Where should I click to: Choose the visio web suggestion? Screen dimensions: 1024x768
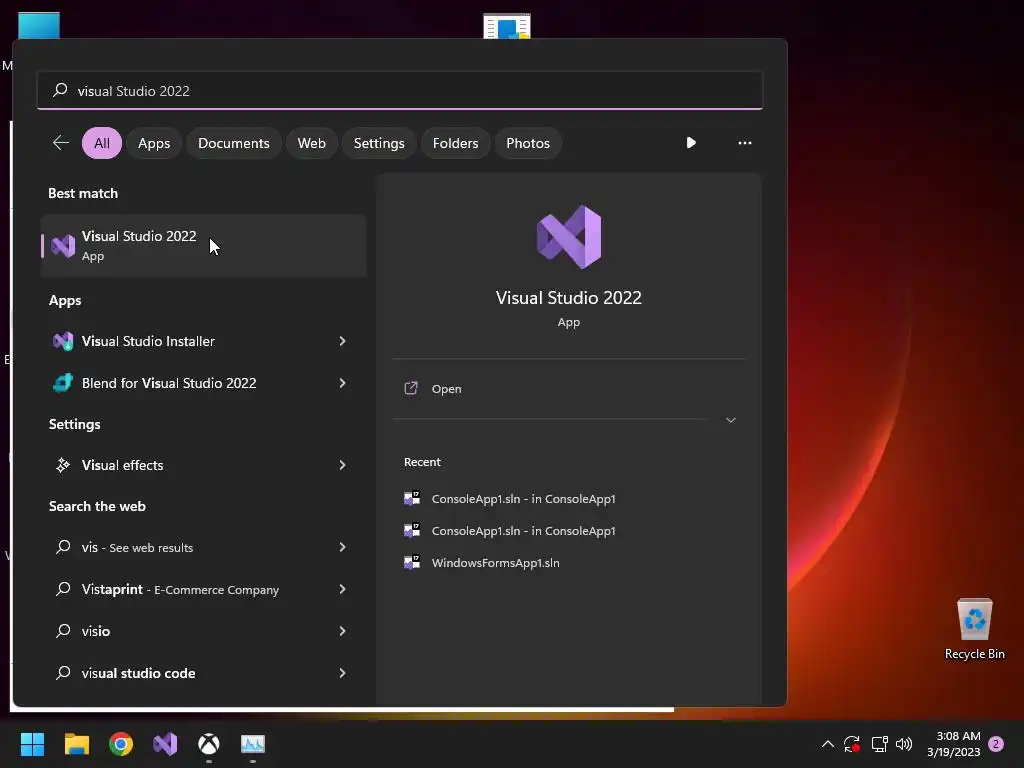tap(203, 631)
